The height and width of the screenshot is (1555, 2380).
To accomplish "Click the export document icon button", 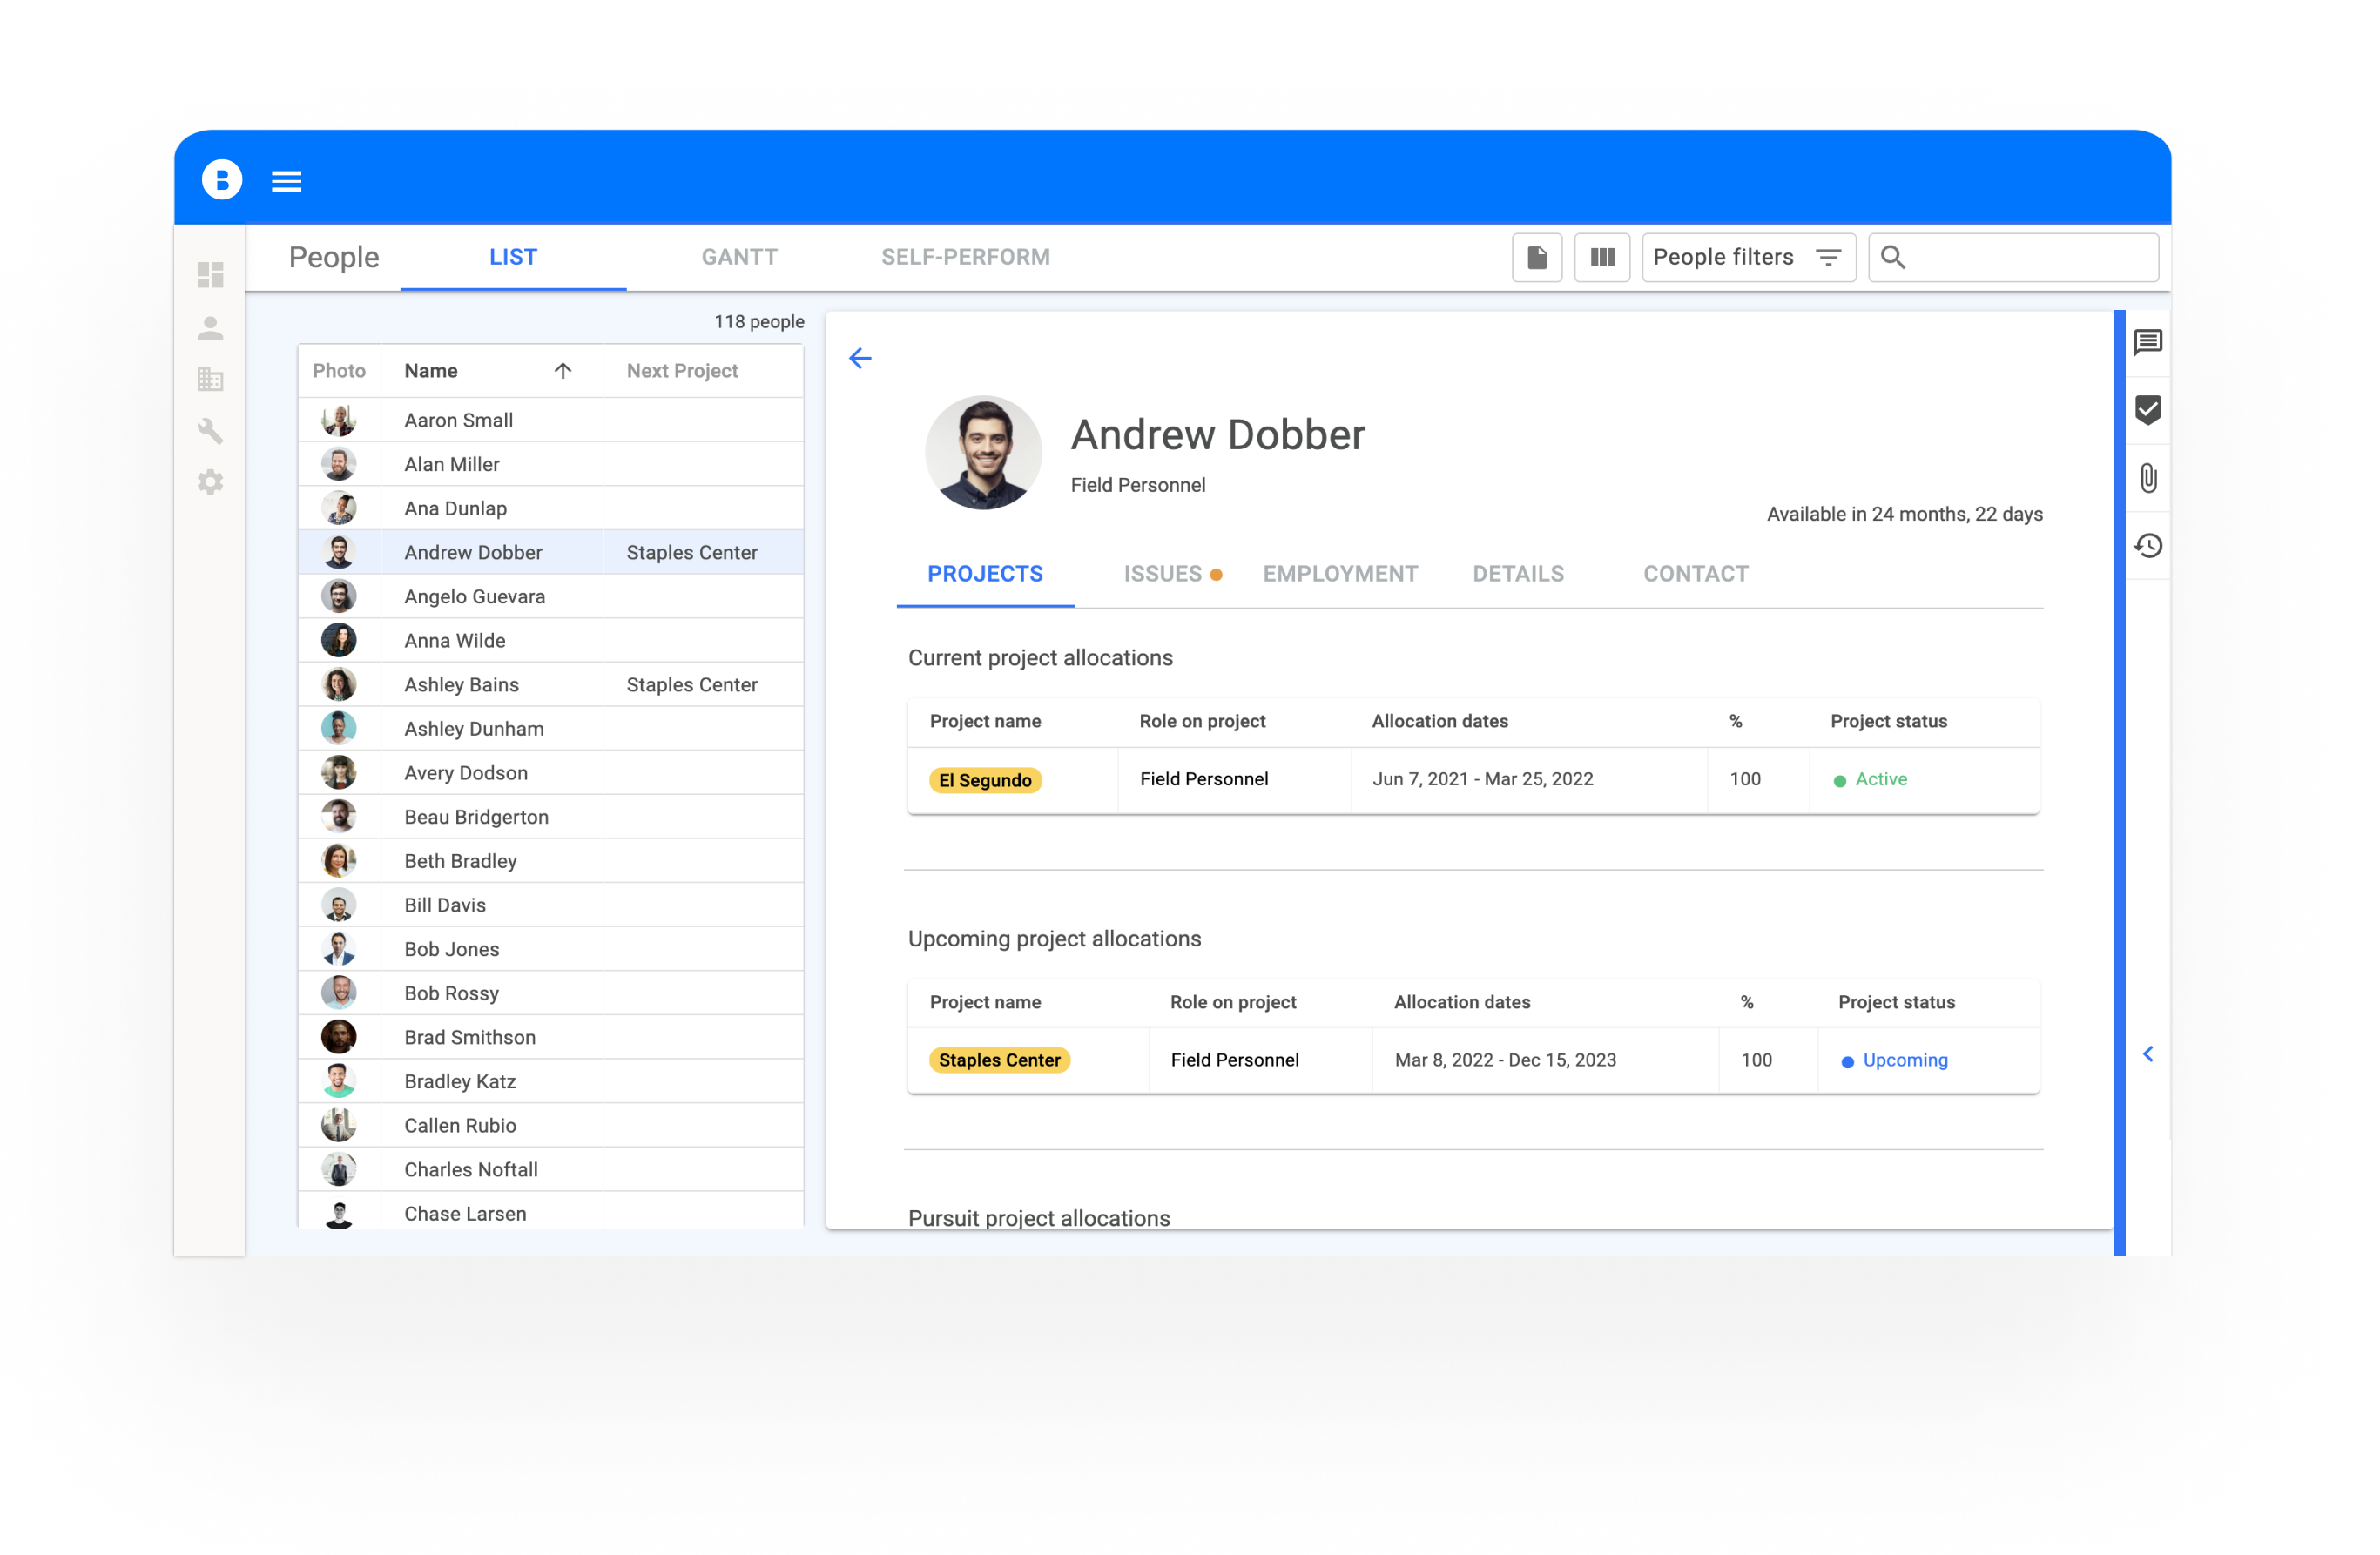I will point(1536,258).
